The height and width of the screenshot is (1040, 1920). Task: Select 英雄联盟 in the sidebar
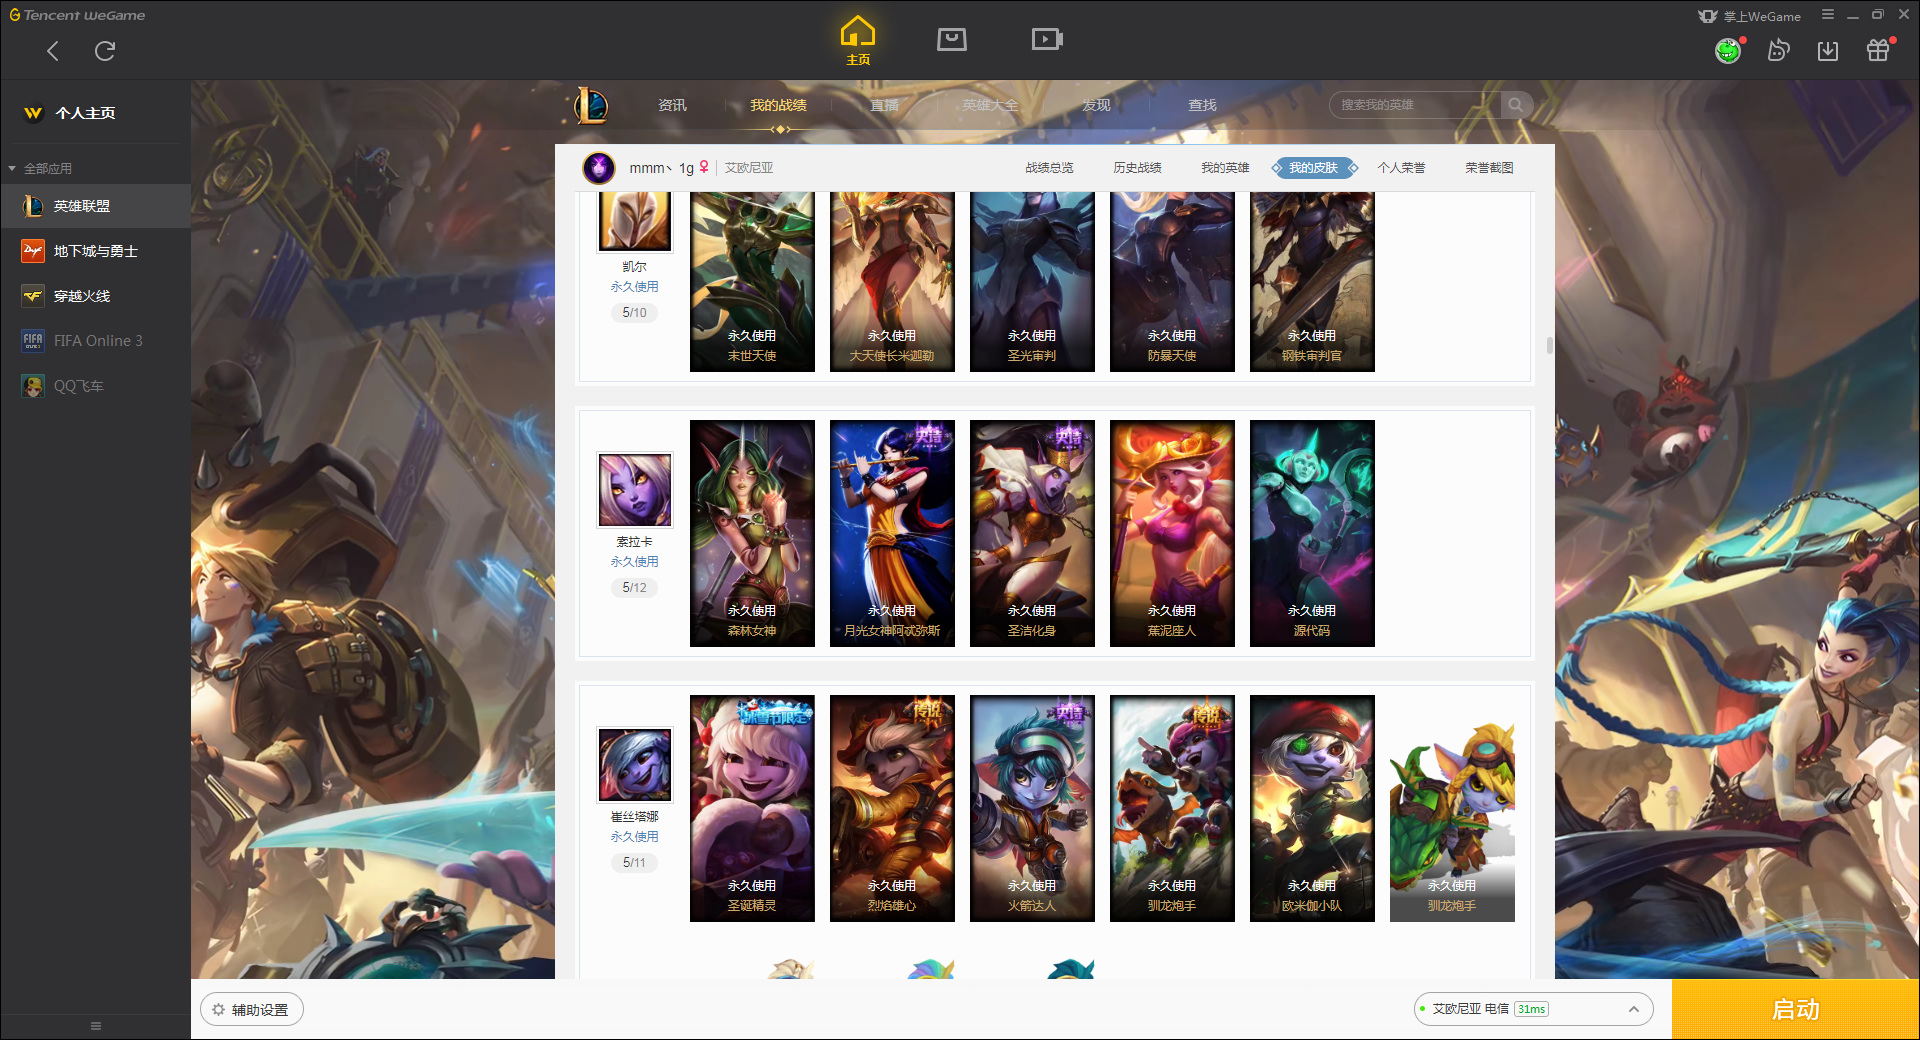coord(95,206)
